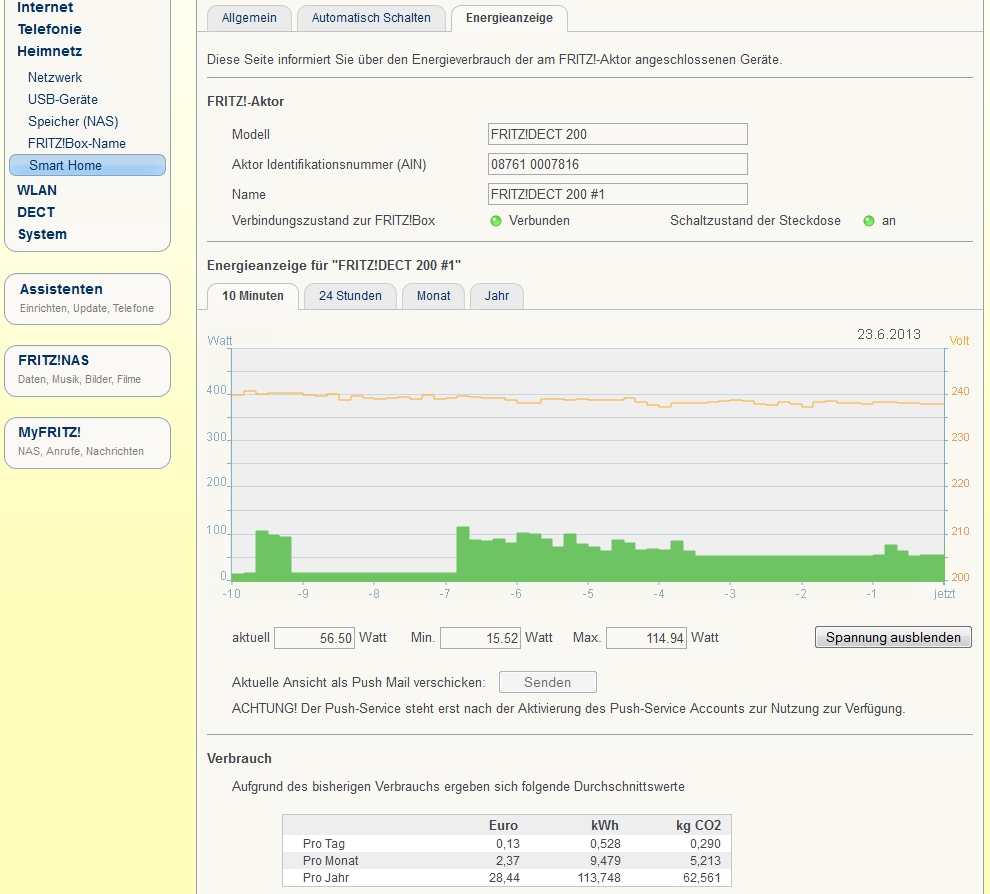Switch to the Allgemein tab
Viewport: 990px width, 894px height.
click(x=249, y=18)
